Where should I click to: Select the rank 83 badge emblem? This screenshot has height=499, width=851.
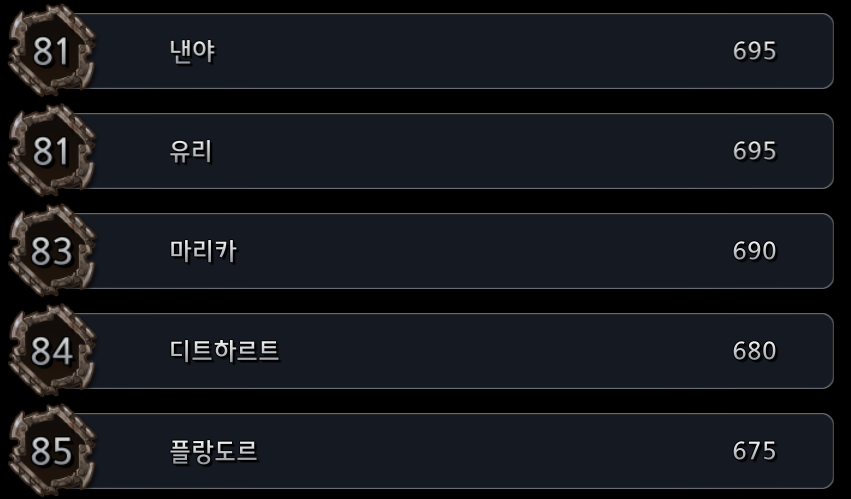point(52,250)
